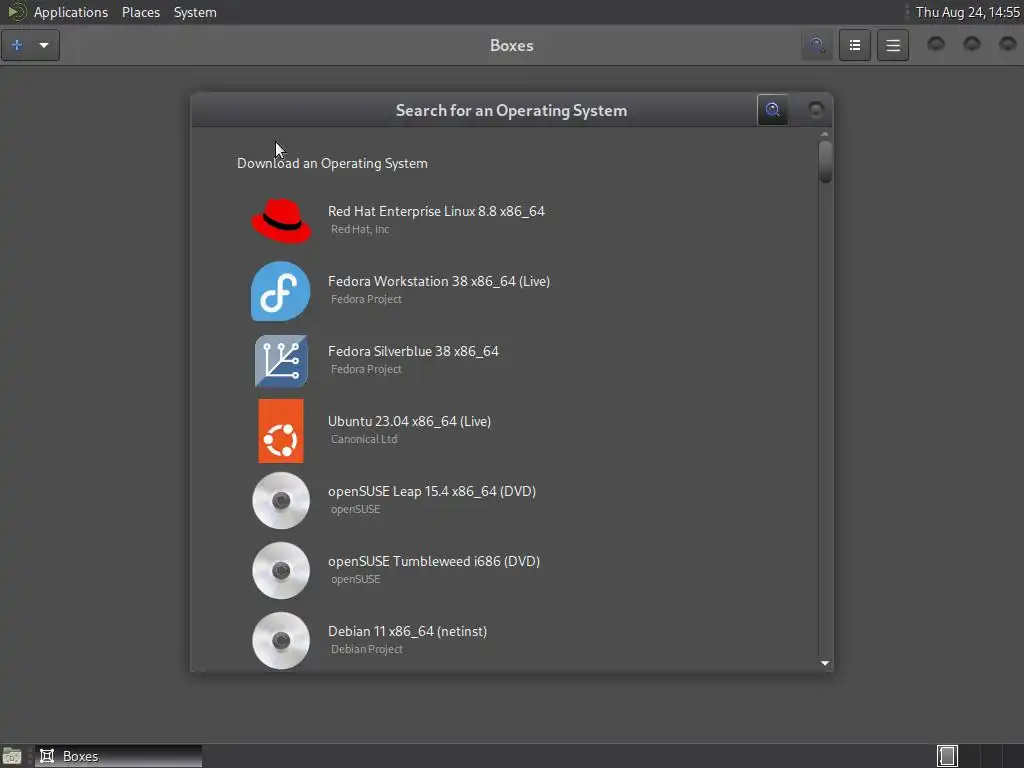Open the Applications menu
The width and height of the screenshot is (1024, 768).
tap(71, 12)
